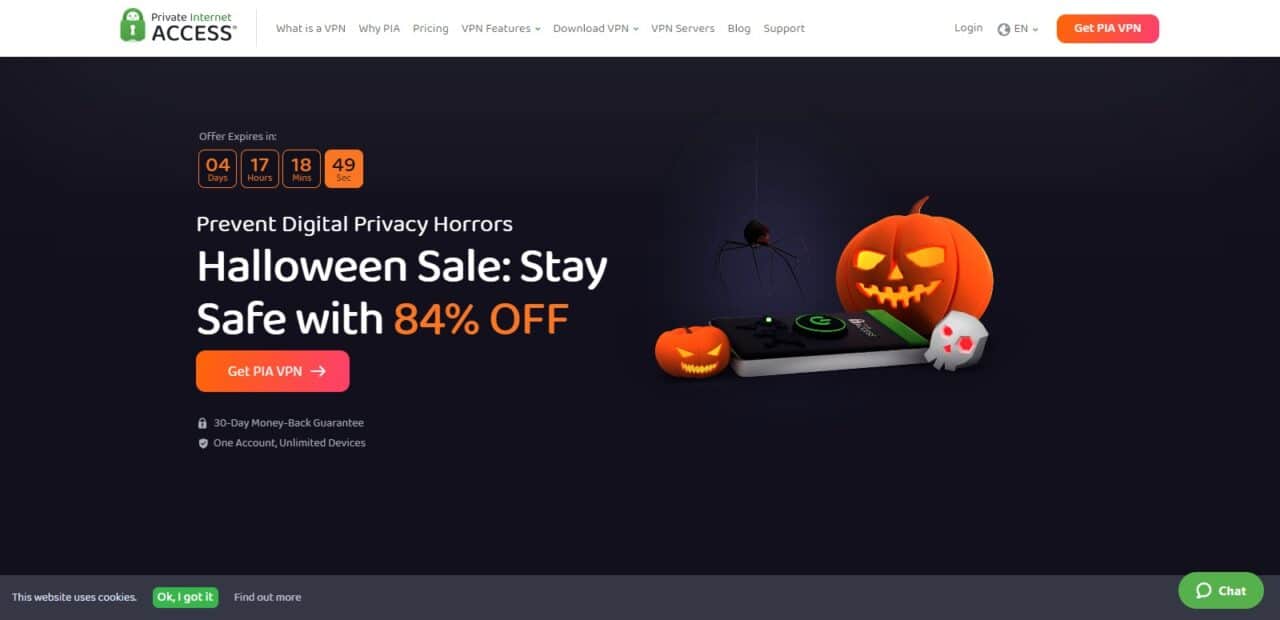This screenshot has height=620, width=1280.
Task: Click the globe language icon
Action: point(1004,29)
